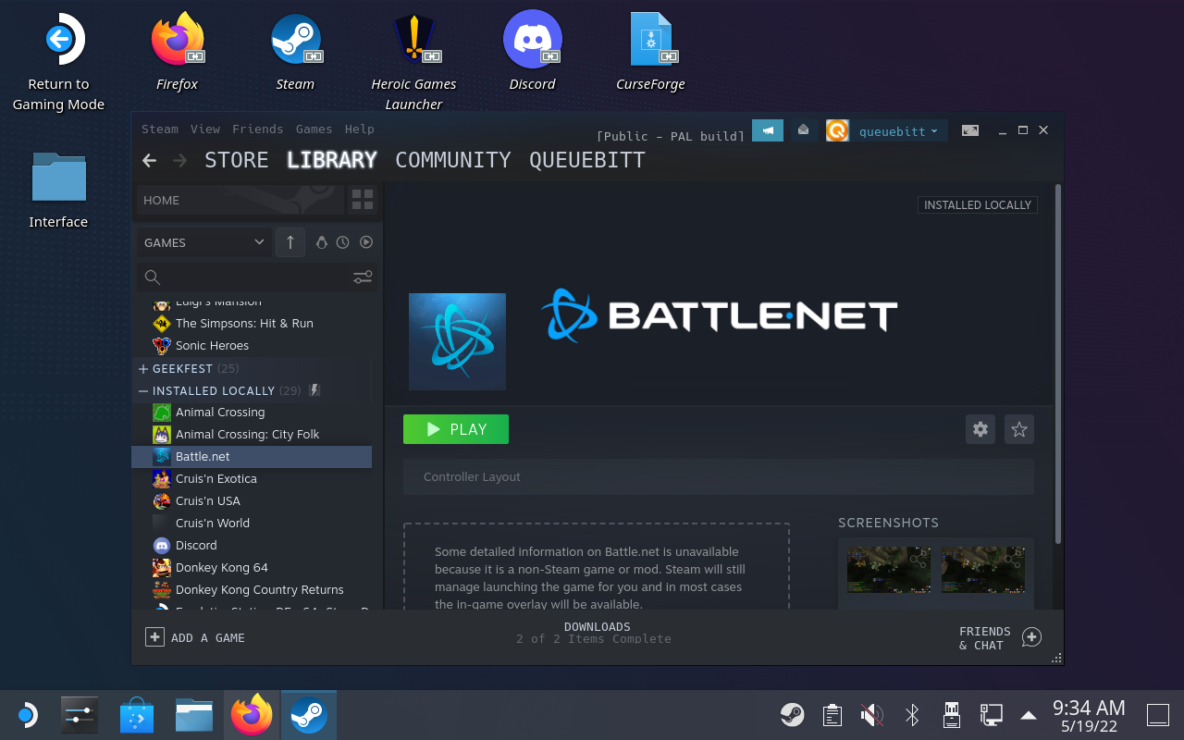This screenshot has height=740, width=1184.
Task: Open Battle.net settings gear icon
Action: pyautogui.click(x=980, y=429)
